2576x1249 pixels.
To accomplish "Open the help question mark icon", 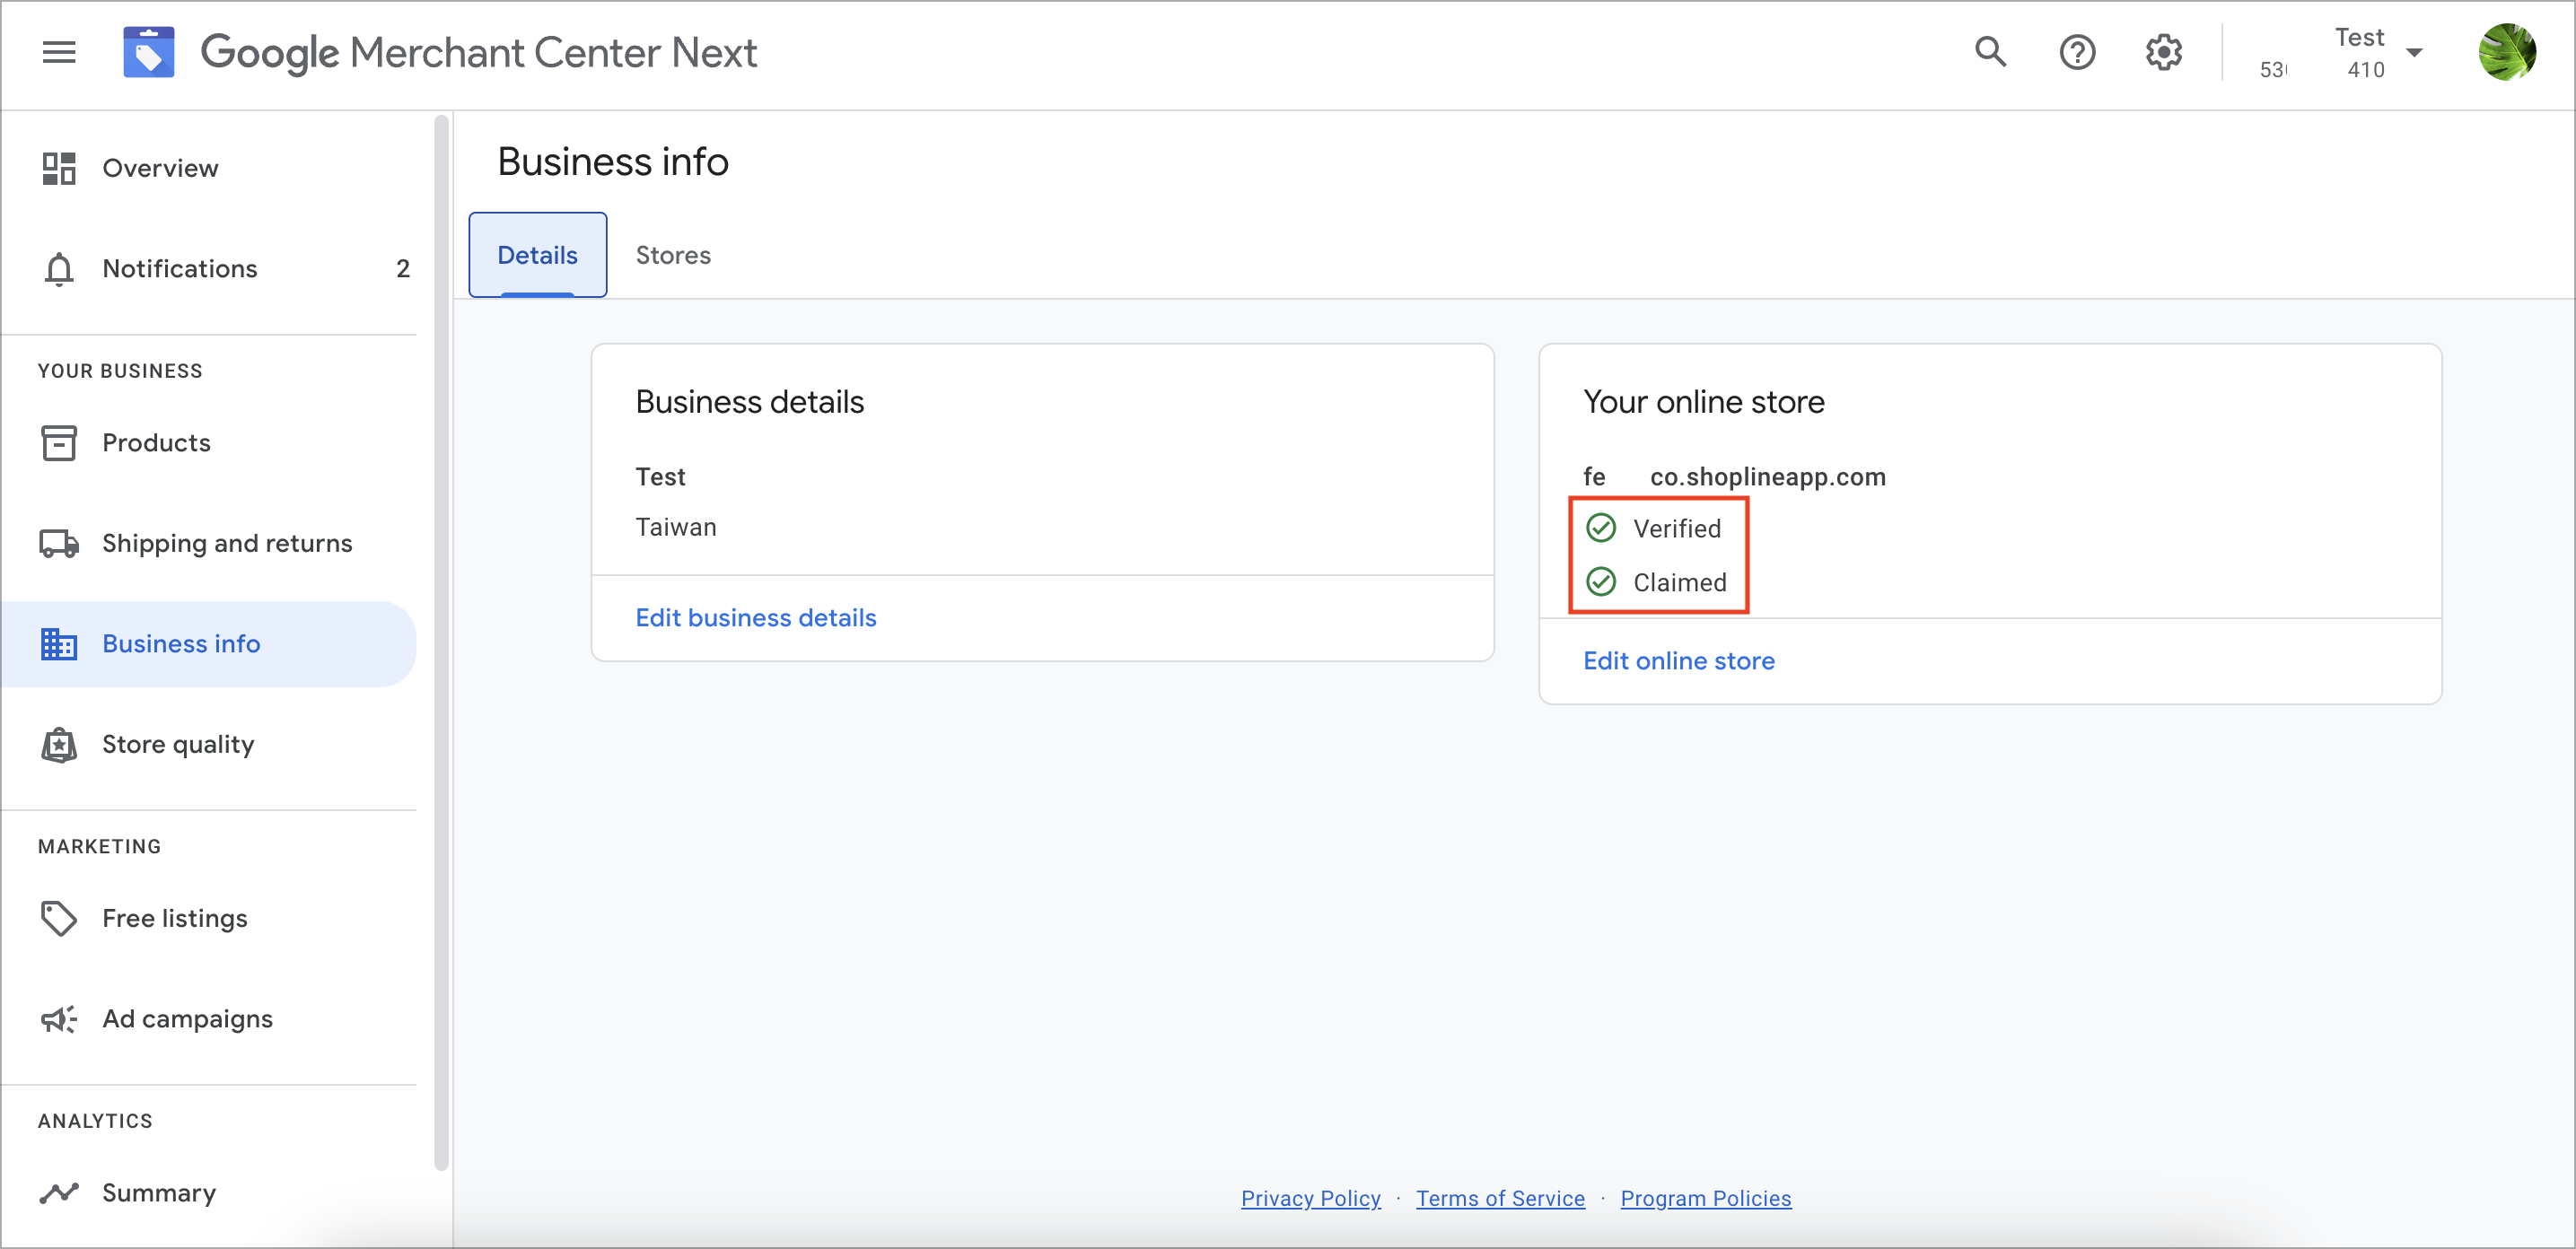I will pos(2077,52).
